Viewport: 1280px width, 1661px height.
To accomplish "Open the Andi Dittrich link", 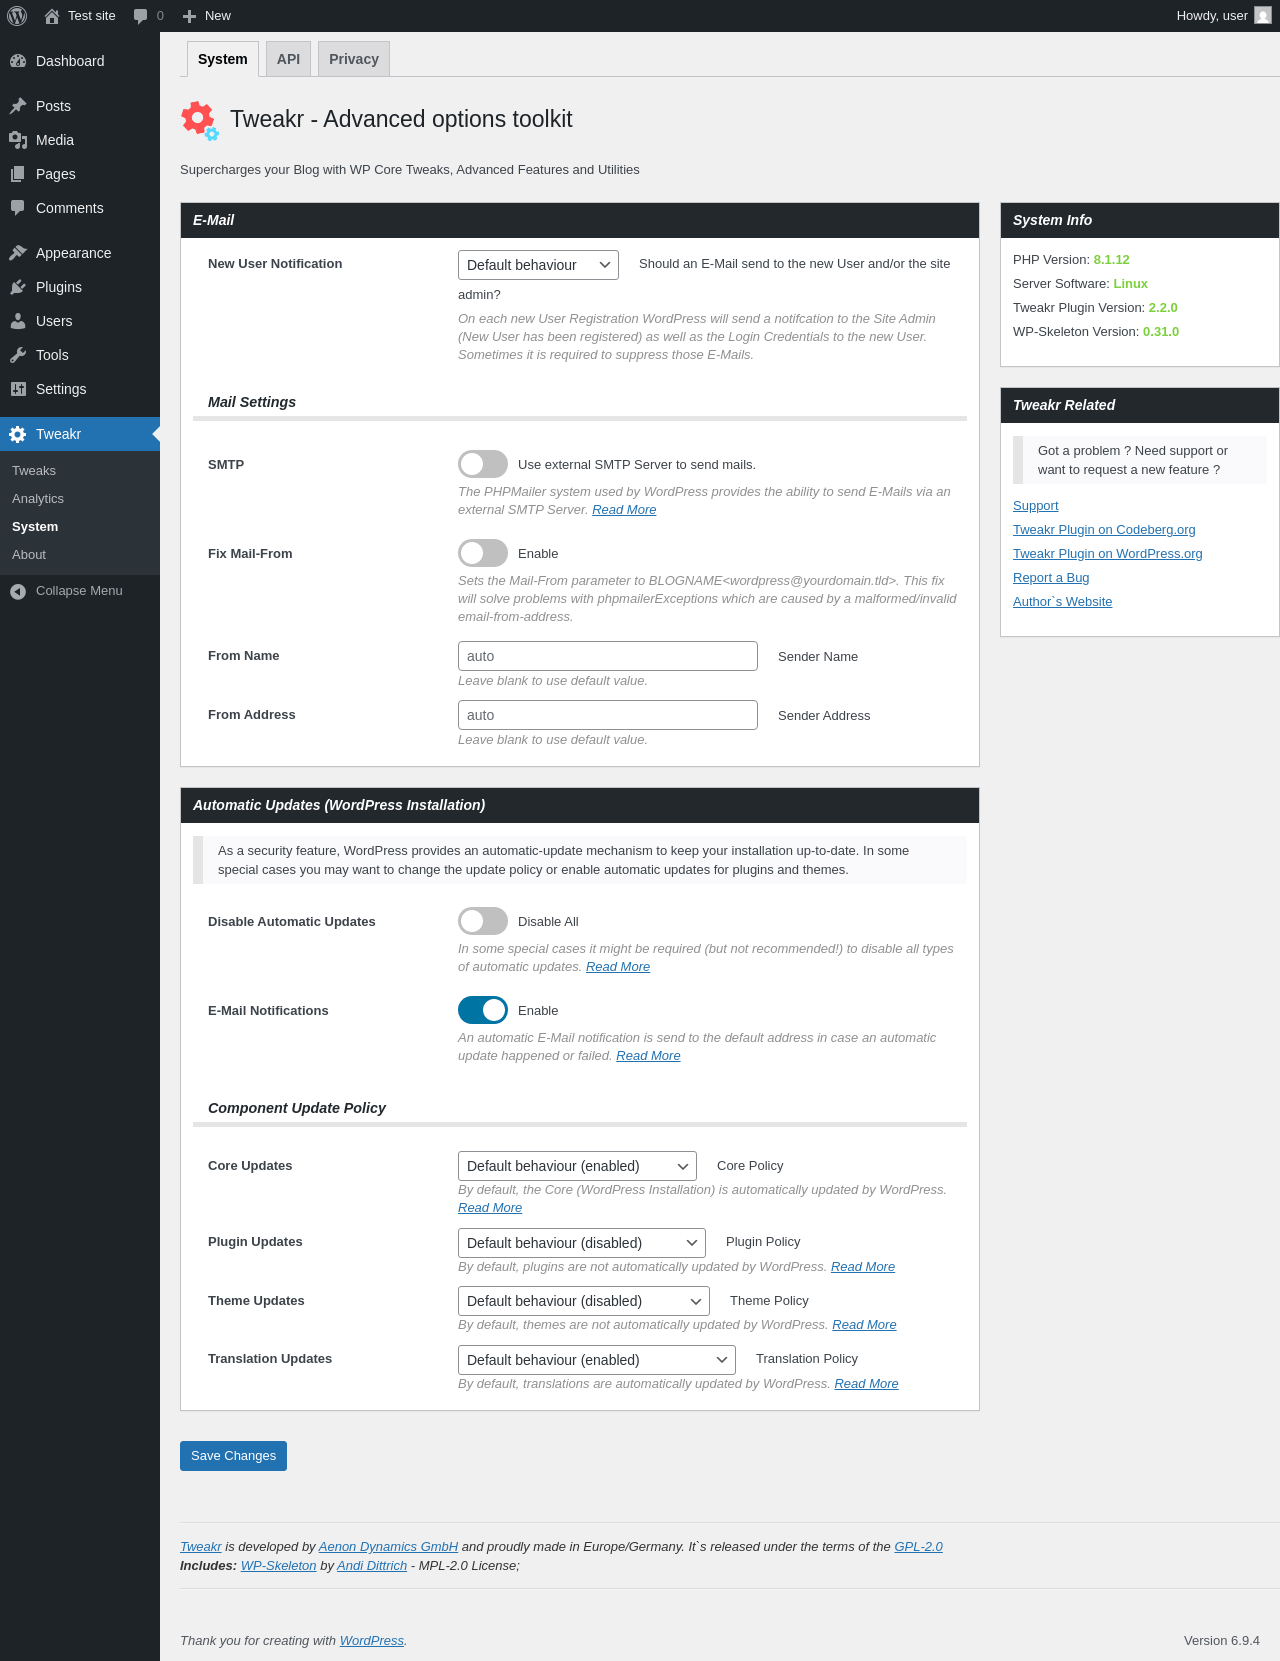I will [x=372, y=1566].
